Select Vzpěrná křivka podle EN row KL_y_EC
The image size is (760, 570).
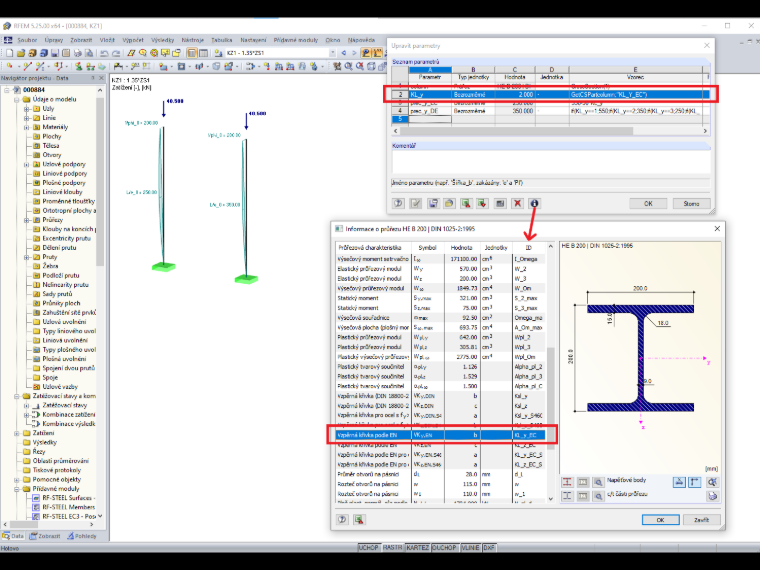[441, 435]
